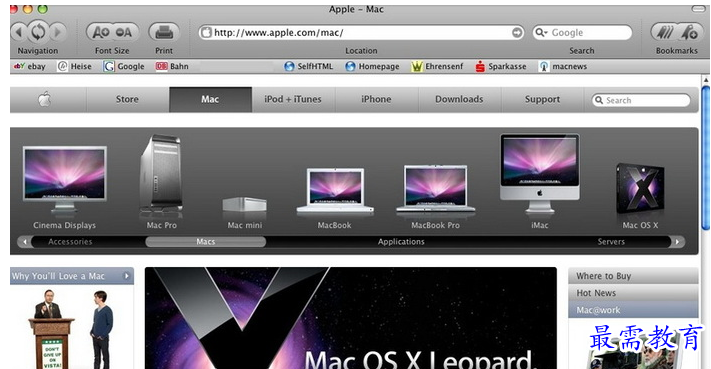Click the vertical scrollbar thumb
Viewport: 711px width, 369px height.
[x=706, y=158]
